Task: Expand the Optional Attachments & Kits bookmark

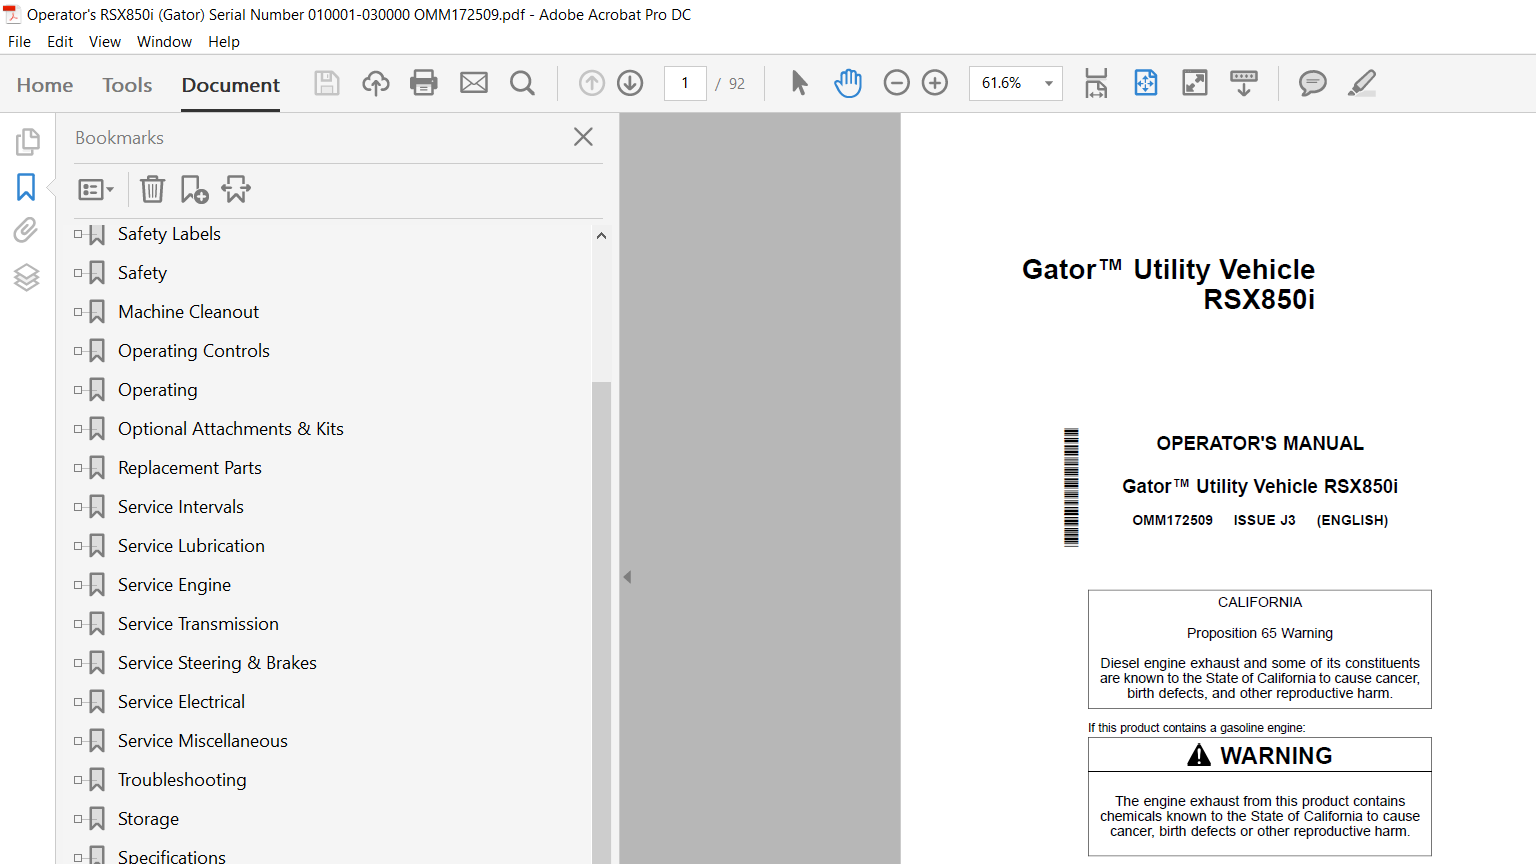Action: [78, 429]
